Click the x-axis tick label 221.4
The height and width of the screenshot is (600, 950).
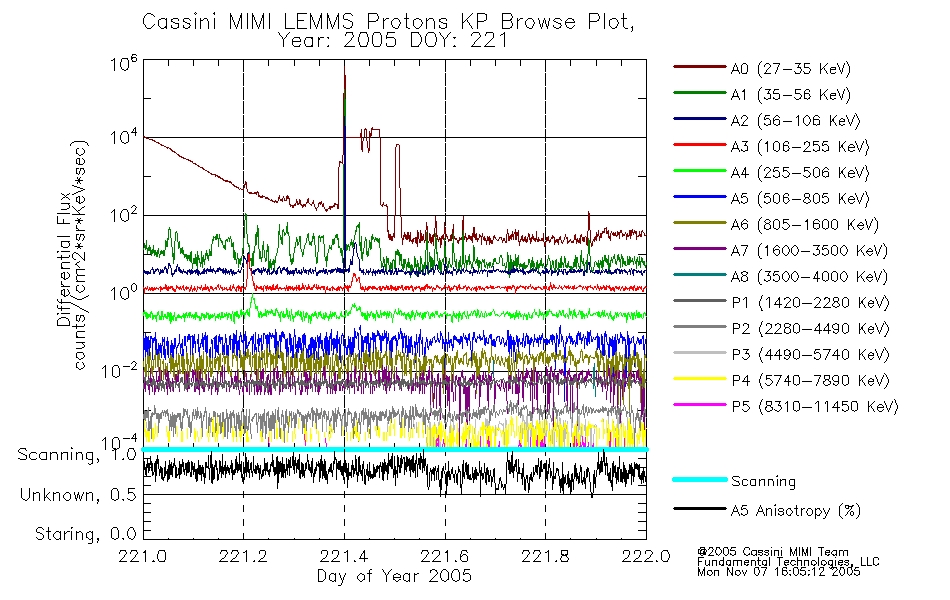click(x=344, y=556)
